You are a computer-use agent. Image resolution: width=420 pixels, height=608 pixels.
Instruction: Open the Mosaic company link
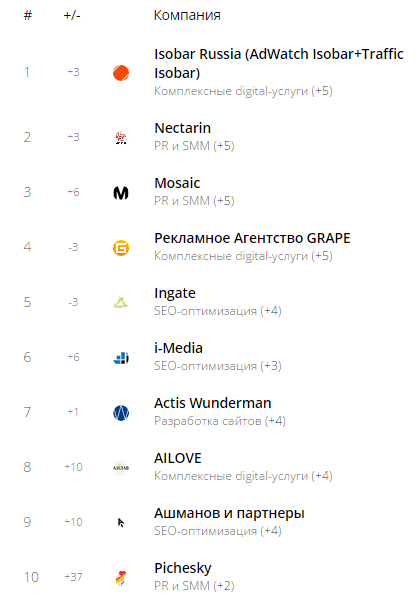coord(177,183)
